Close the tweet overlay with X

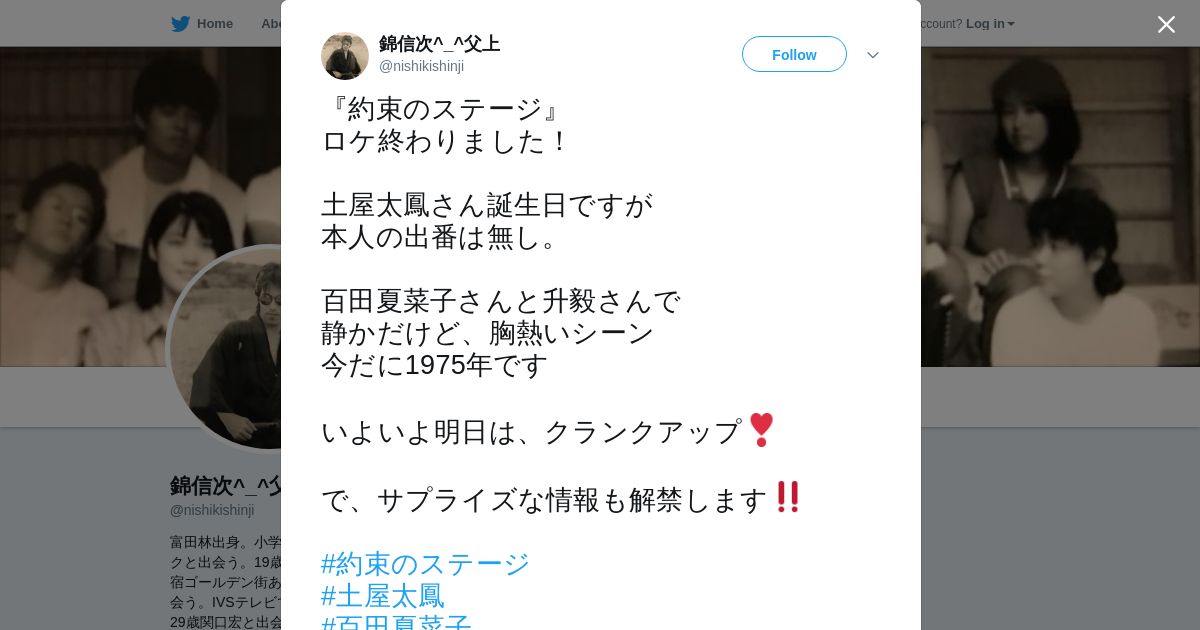pyautogui.click(x=1166, y=24)
